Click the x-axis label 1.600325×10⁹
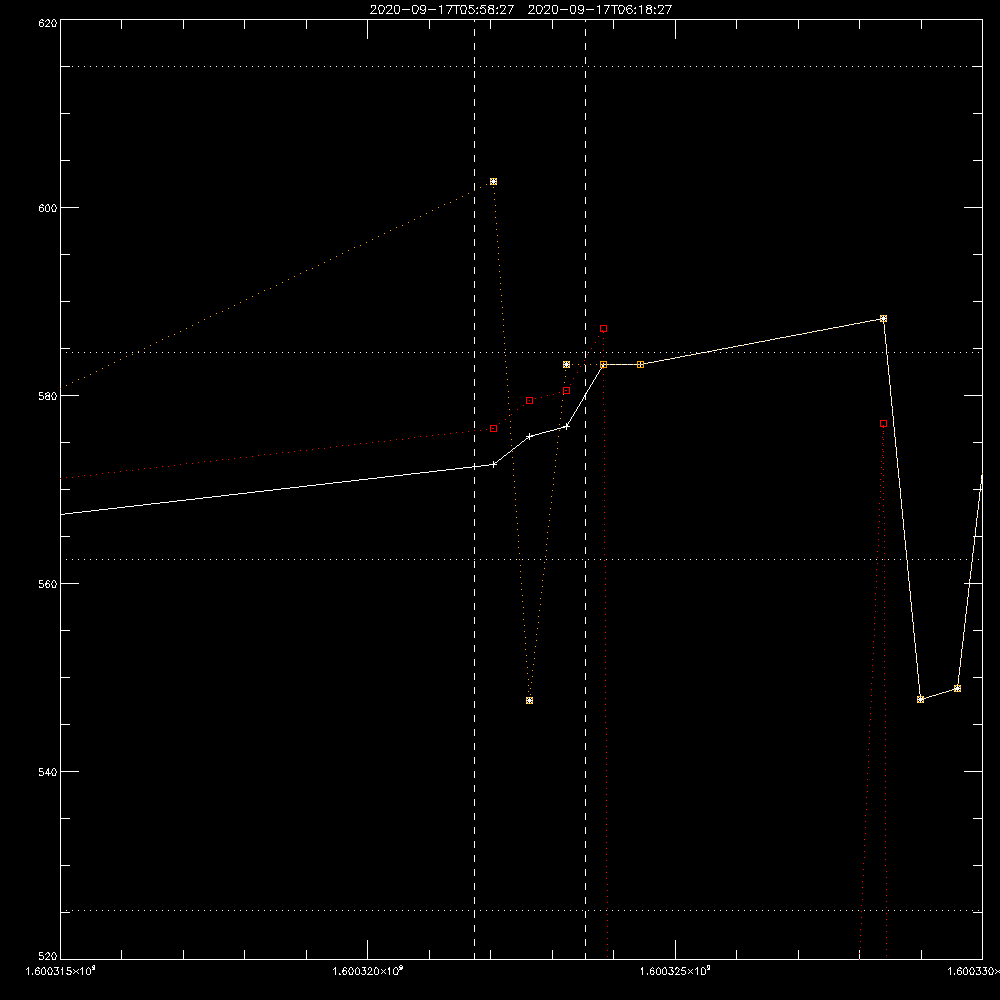This screenshot has height=1000, width=1000. (675, 971)
